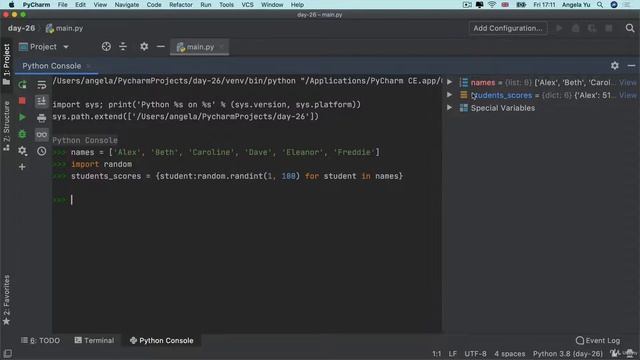Open the Run menu
The width and height of the screenshot is (640, 360).
click(206, 5)
